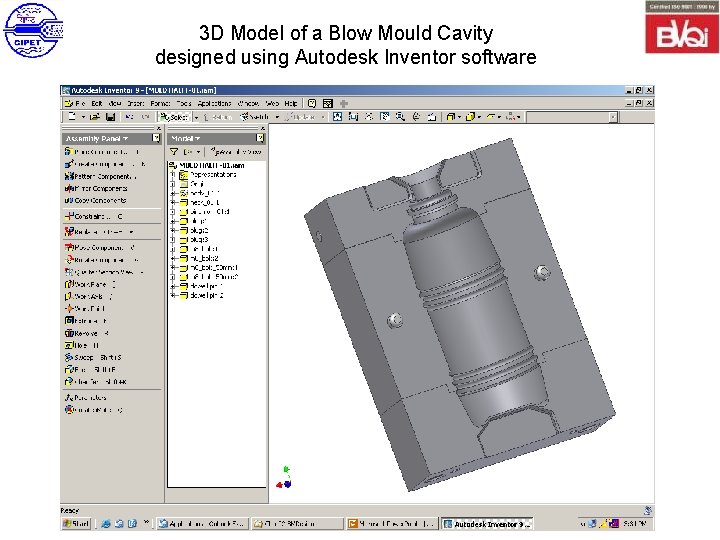Select Mirror Components tool
The width and height of the screenshot is (720, 540).
[x=96, y=188]
